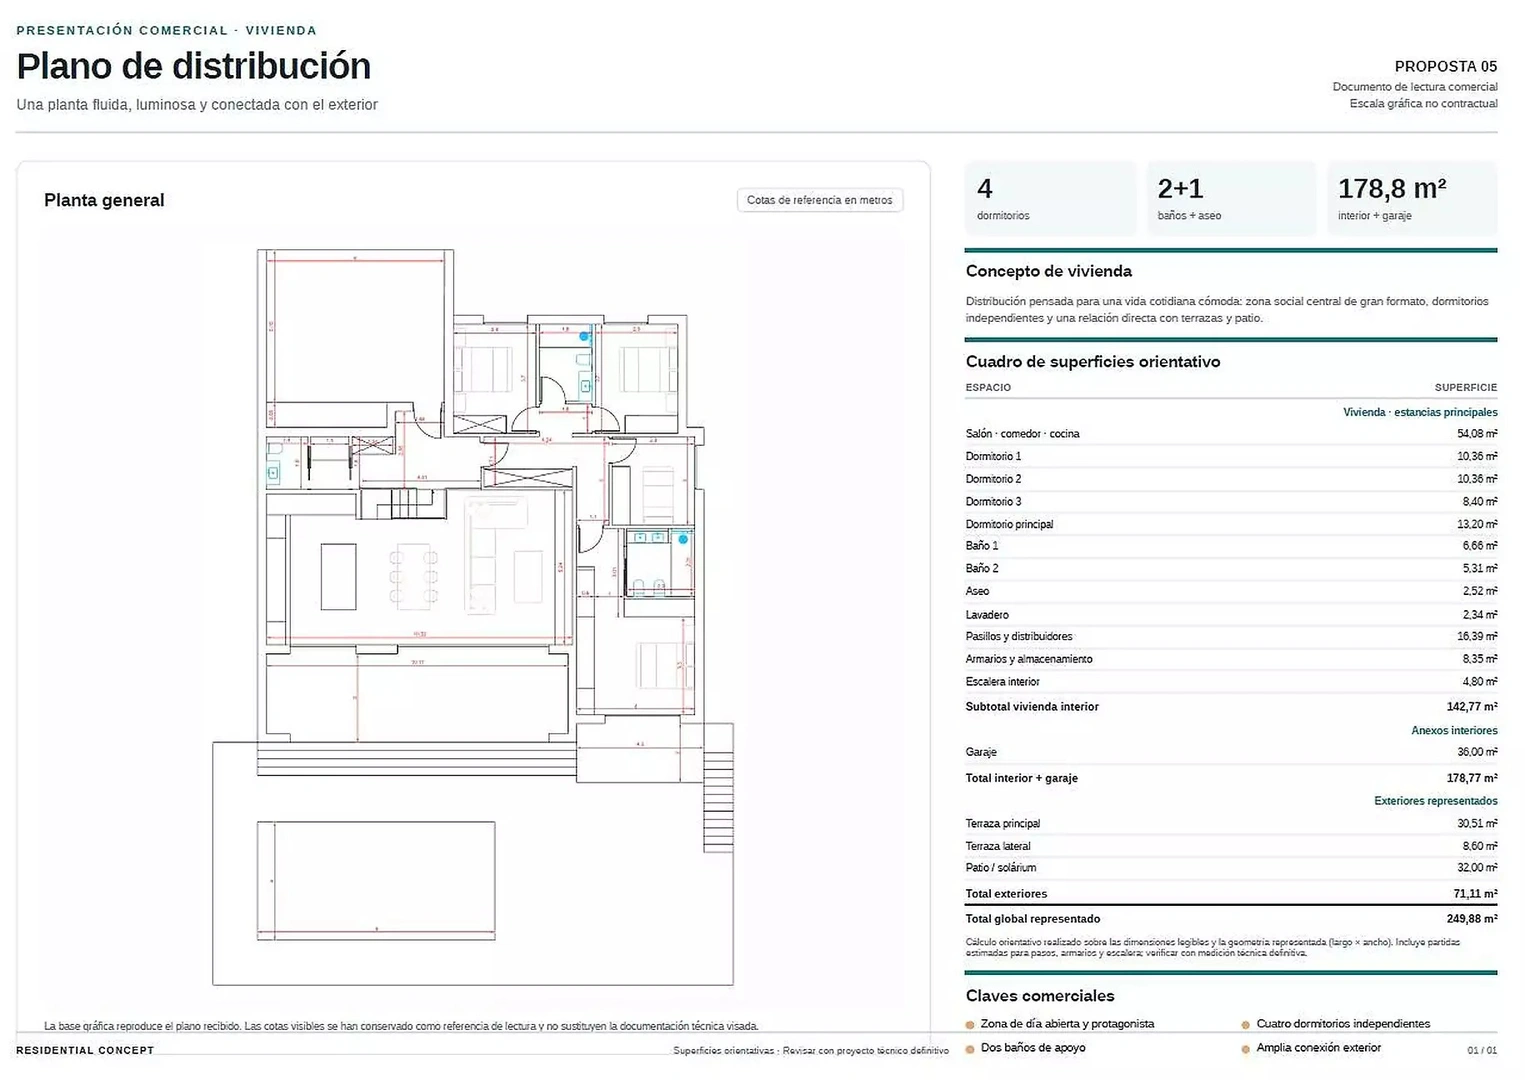1525x1080 pixels.
Task: Select the "Total interior + garaje" row label
Action: pos(1022,778)
